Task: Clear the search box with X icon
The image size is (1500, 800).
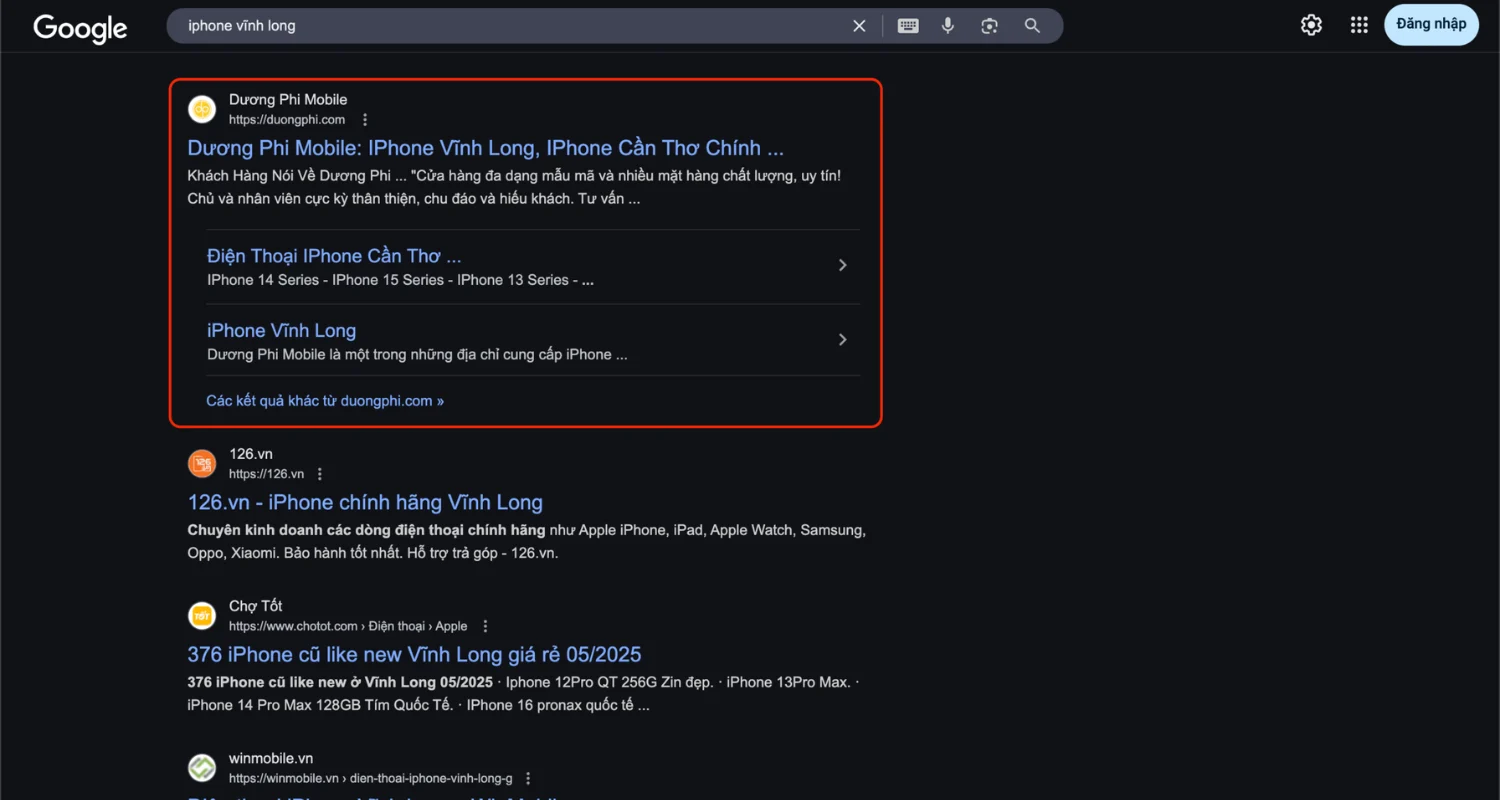Action: click(x=859, y=26)
